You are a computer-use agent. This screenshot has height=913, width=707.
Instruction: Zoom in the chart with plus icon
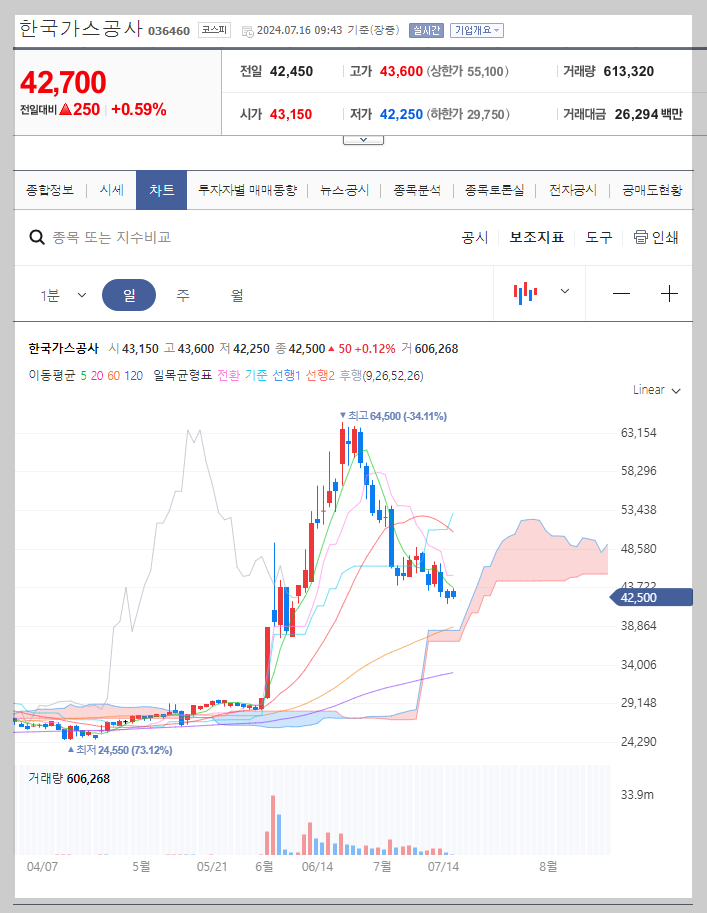pyautogui.click(x=669, y=293)
